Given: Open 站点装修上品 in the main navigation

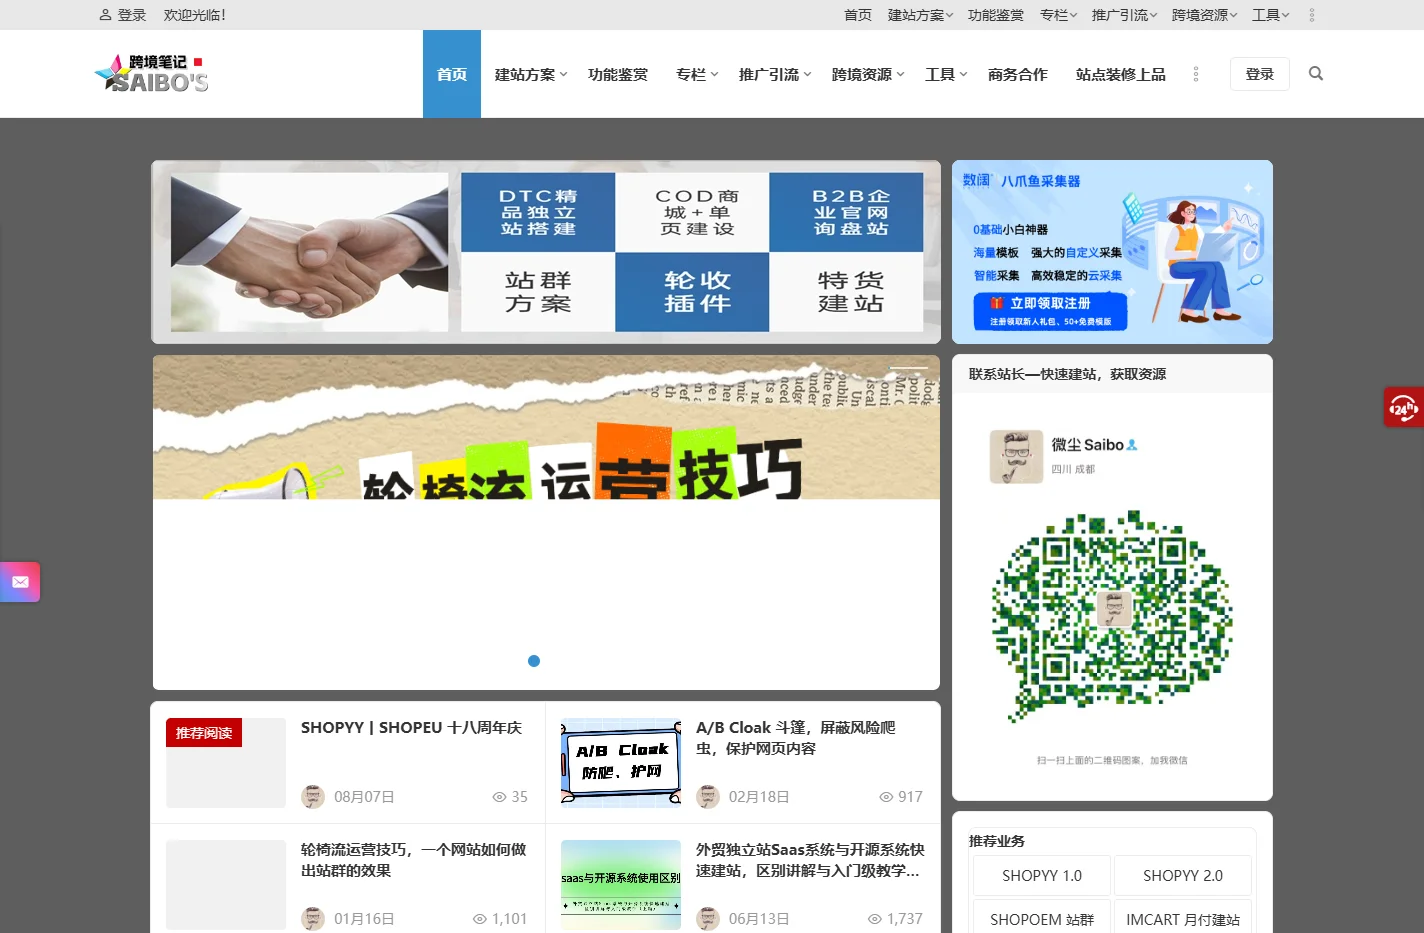Looking at the screenshot, I should pos(1121,74).
